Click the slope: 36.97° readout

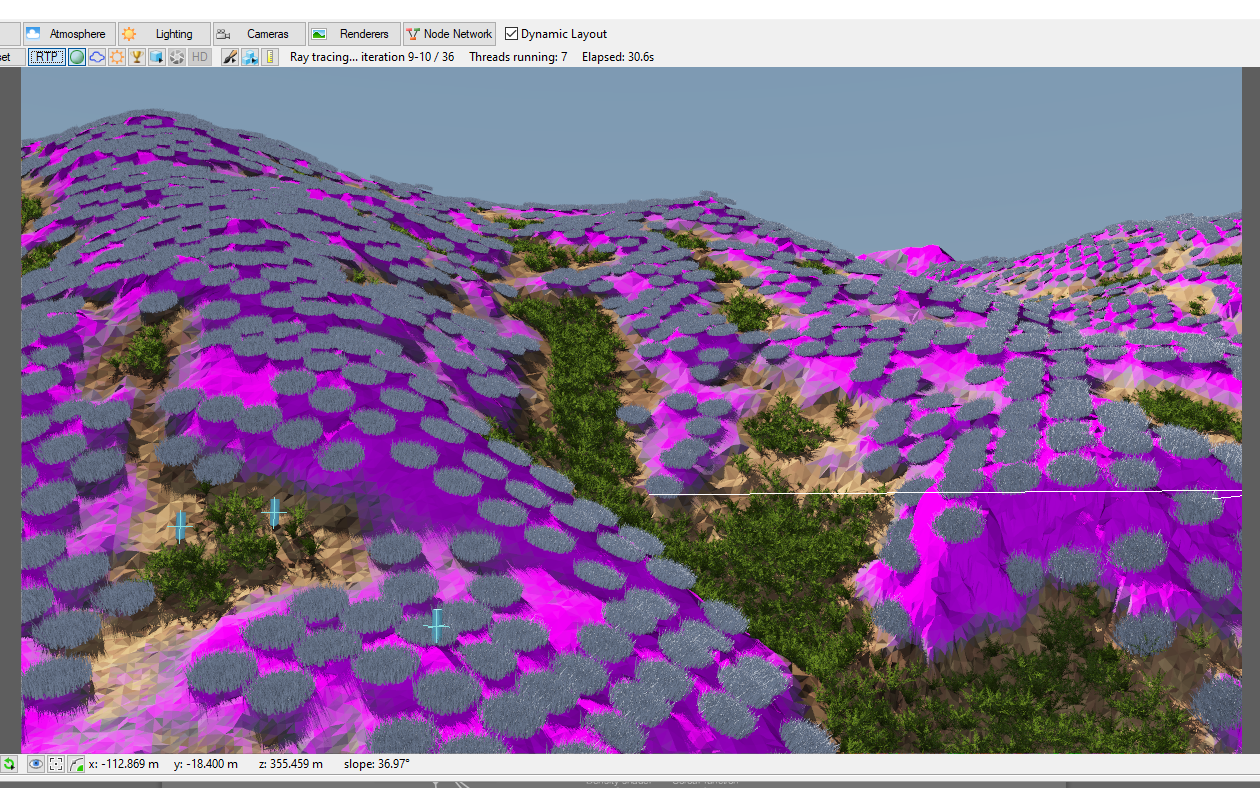click(376, 764)
